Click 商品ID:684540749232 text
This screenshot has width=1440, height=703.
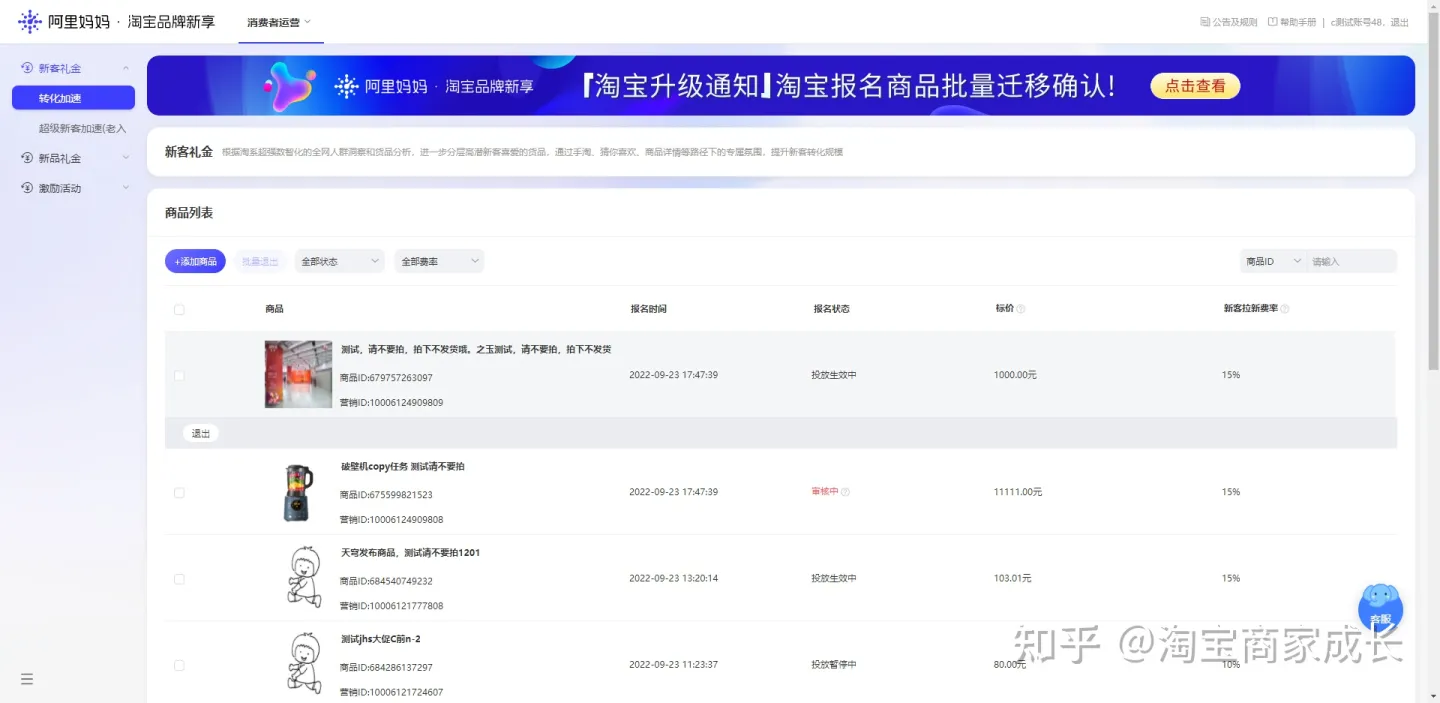pyautogui.click(x=386, y=581)
